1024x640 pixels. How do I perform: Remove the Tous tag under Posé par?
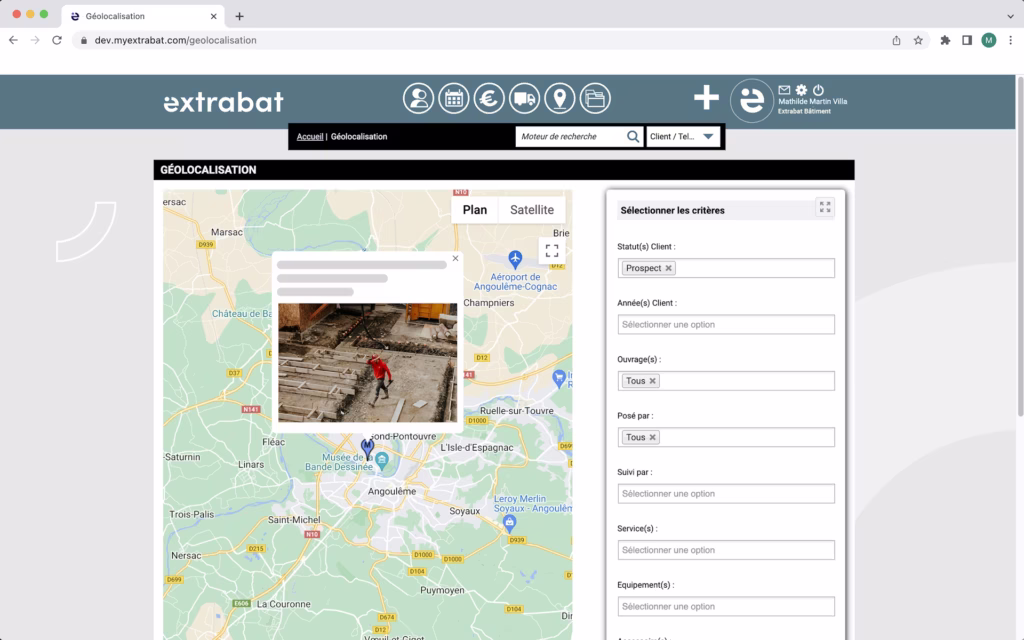[652, 438]
